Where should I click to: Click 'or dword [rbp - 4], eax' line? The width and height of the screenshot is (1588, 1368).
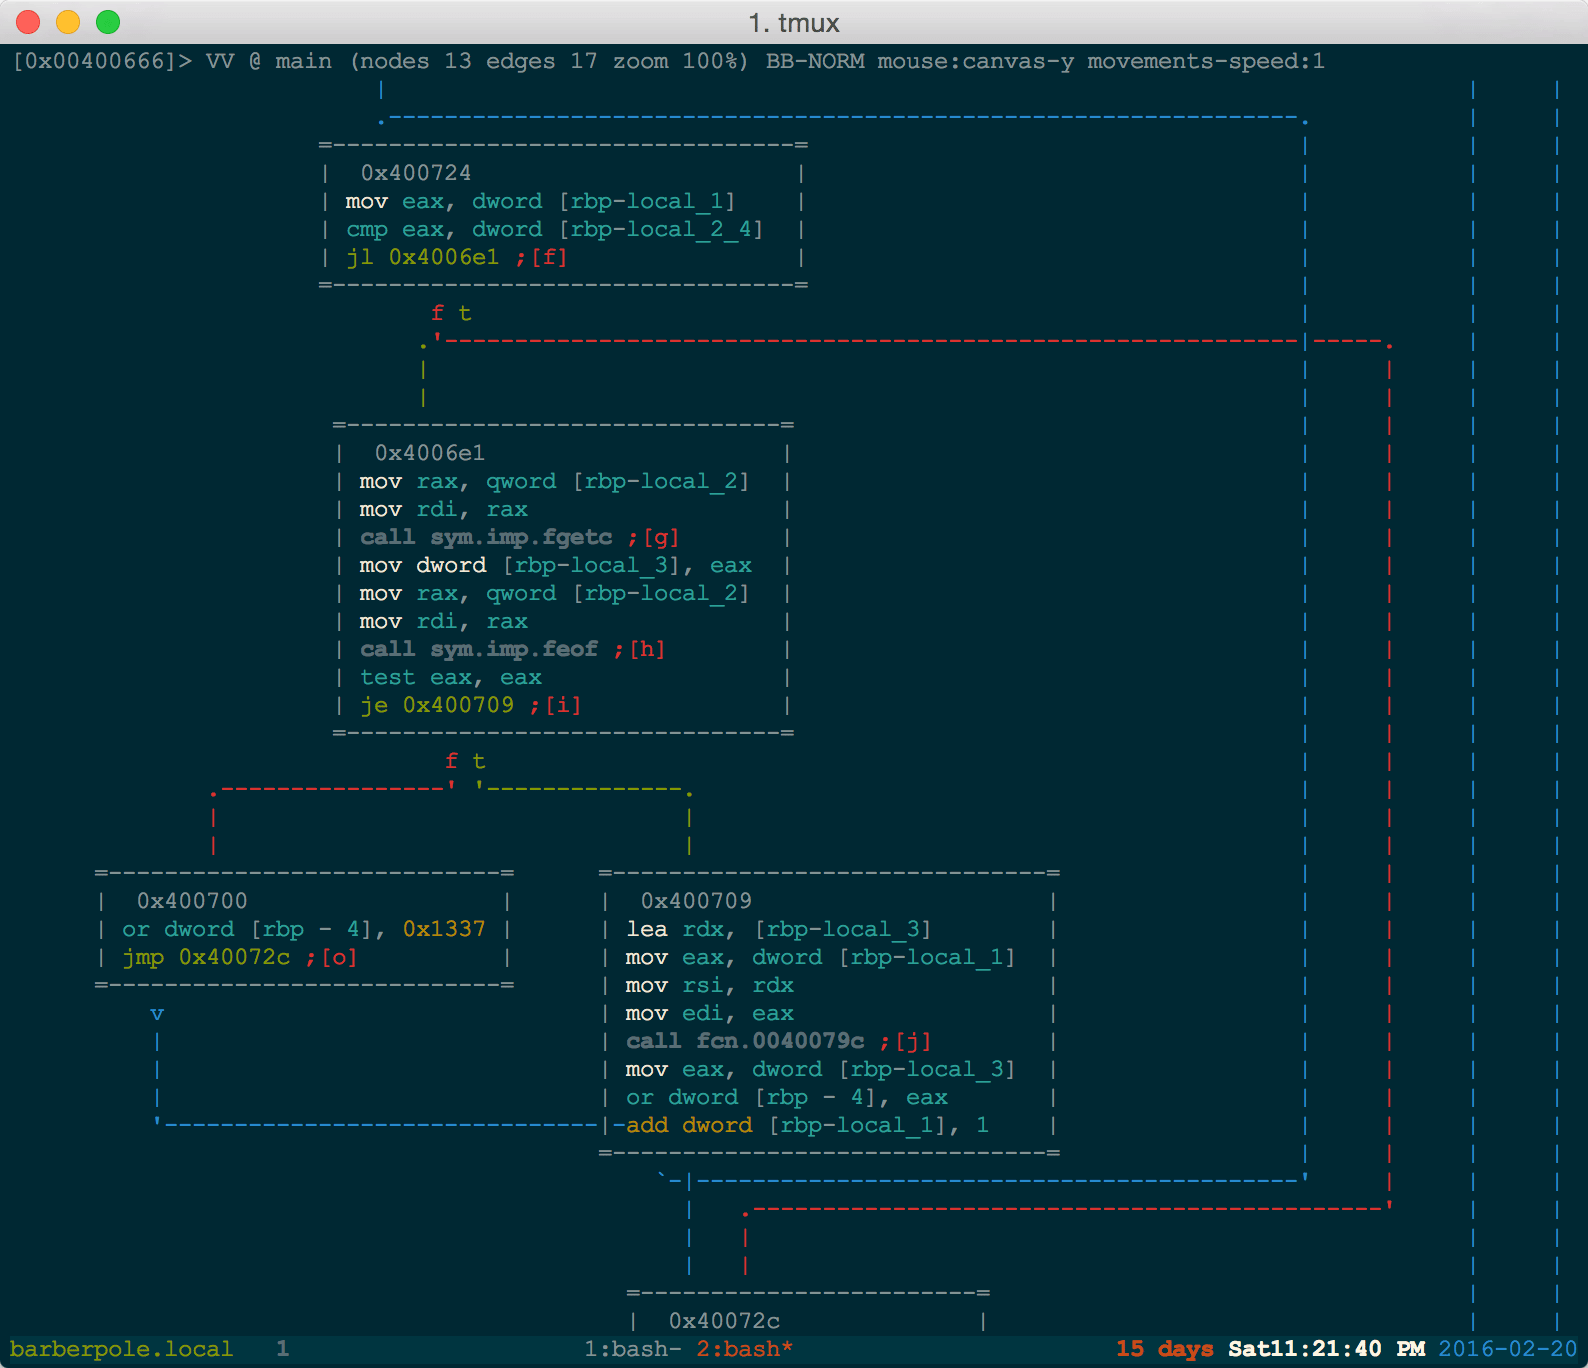(x=787, y=1097)
